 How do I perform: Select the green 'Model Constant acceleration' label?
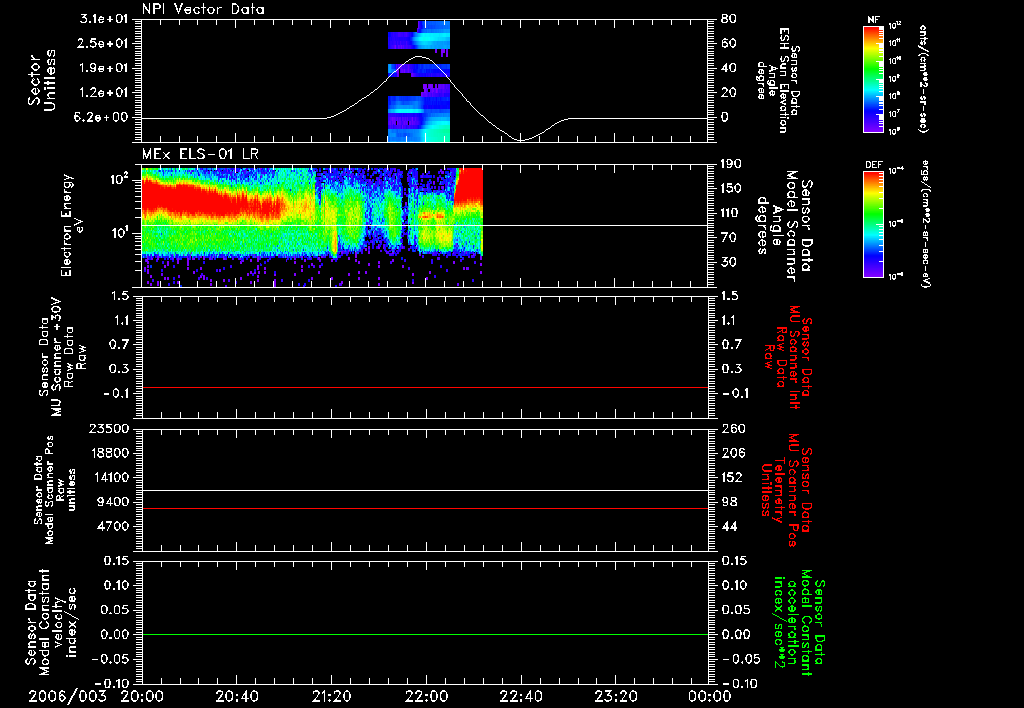800,622
